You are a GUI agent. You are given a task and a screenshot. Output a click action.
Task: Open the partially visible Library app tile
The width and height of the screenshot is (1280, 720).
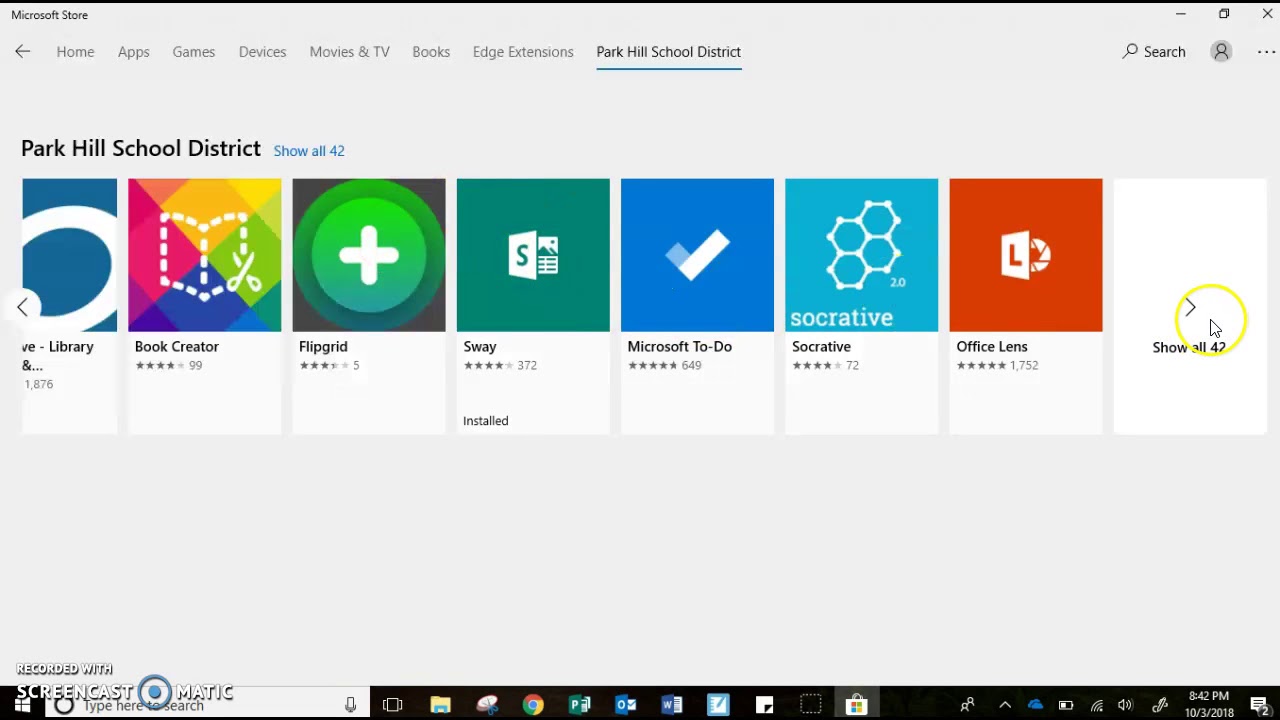click(70, 306)
